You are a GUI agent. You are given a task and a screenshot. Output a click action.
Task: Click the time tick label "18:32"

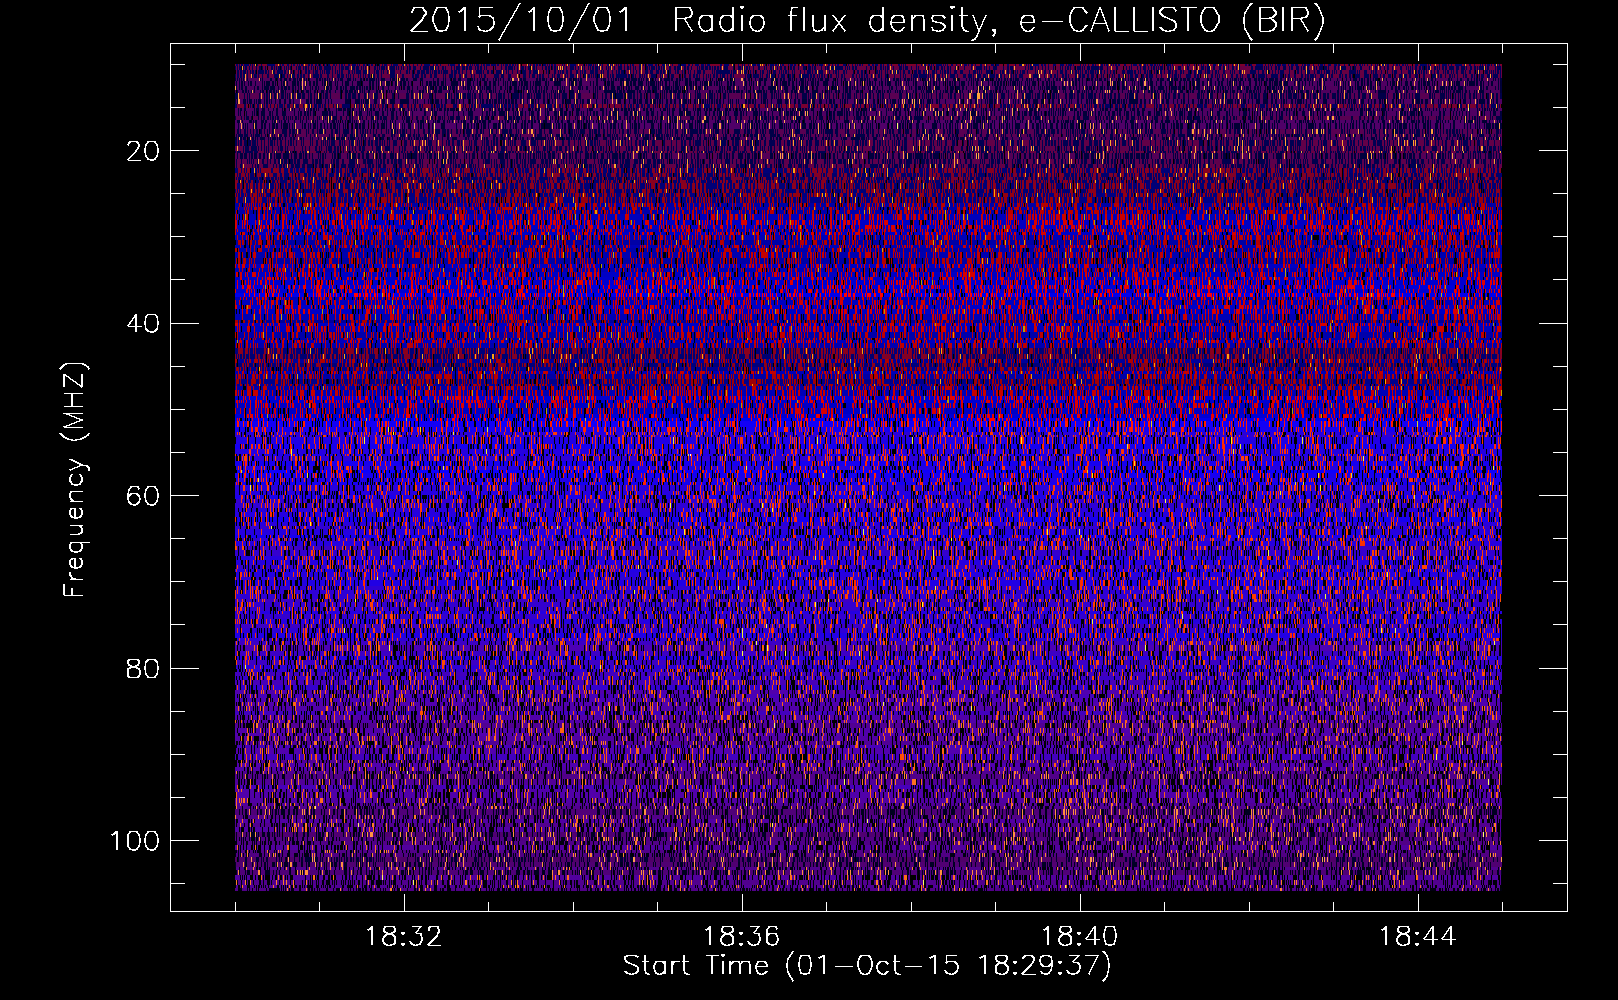404,937
